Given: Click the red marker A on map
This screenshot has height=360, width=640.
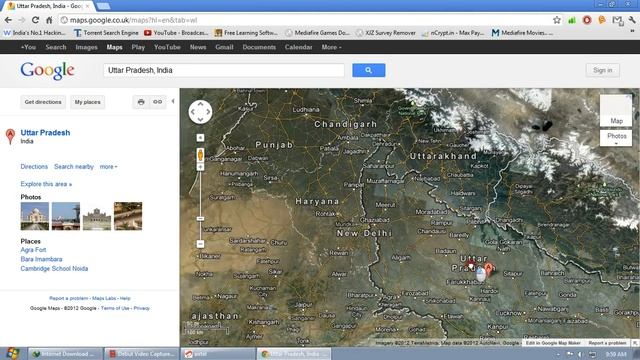Looking at the screenshot, I should click(489, 269).
